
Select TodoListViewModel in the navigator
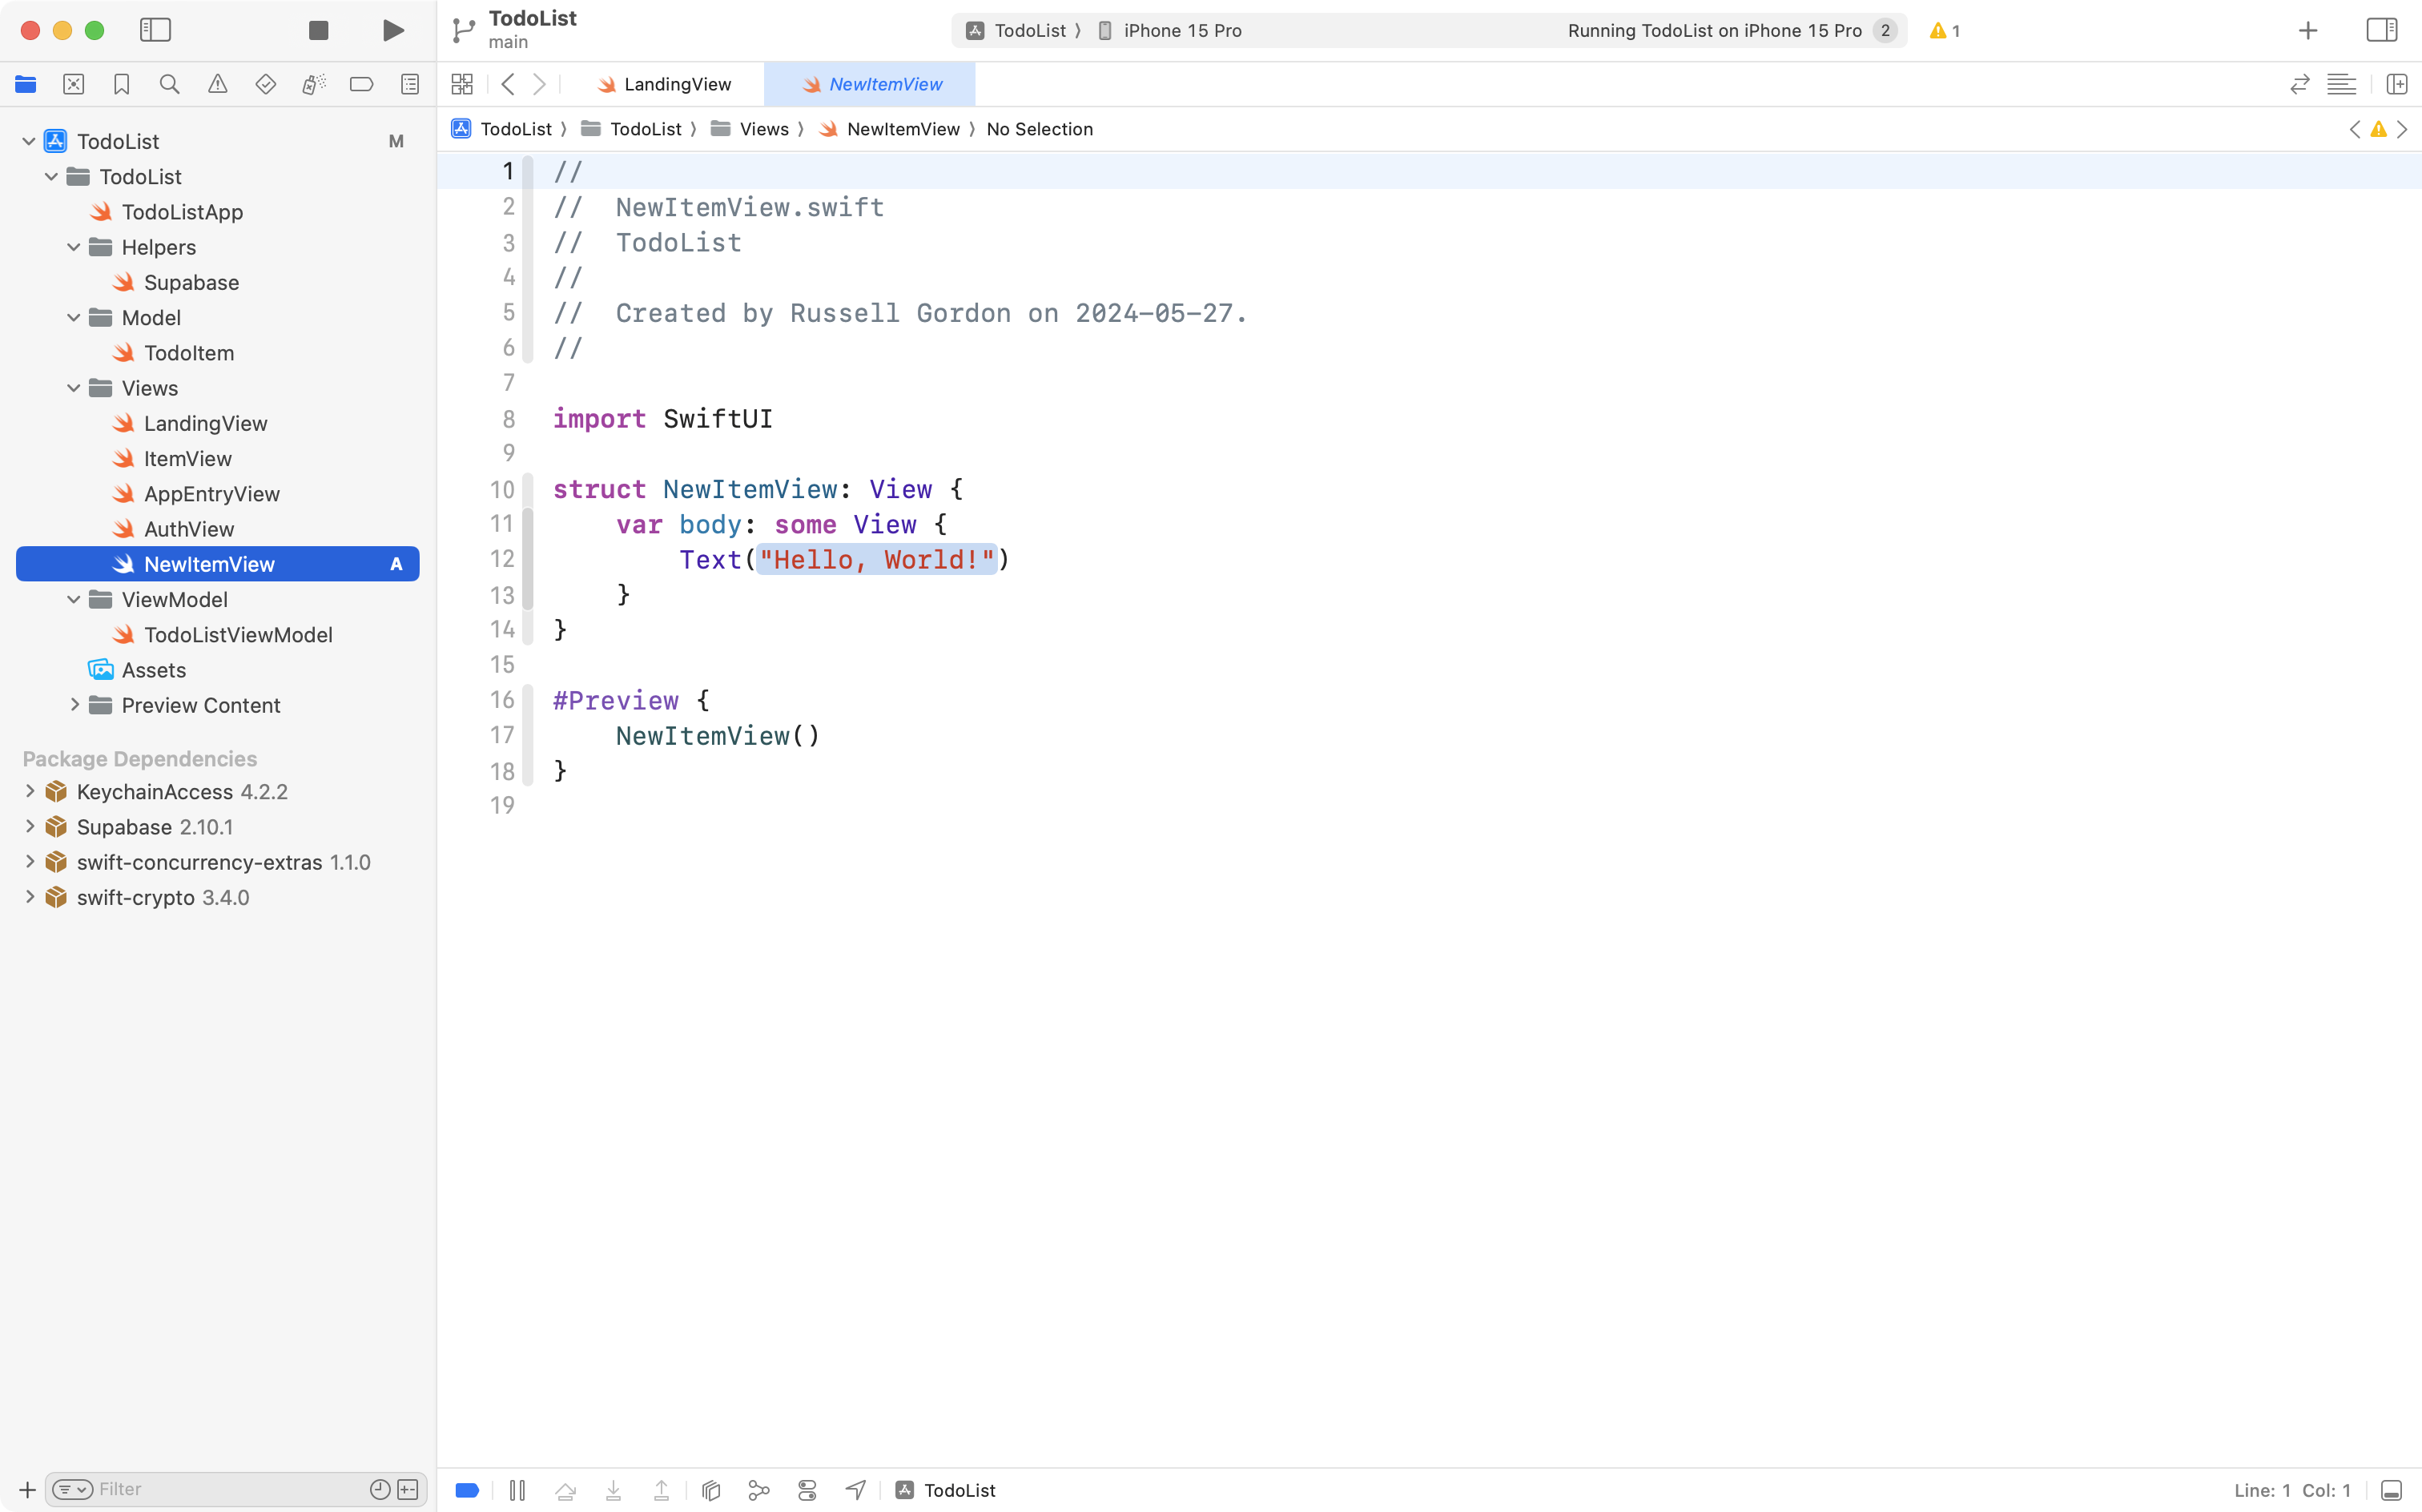pyautogui.click(x=238, y=634)
